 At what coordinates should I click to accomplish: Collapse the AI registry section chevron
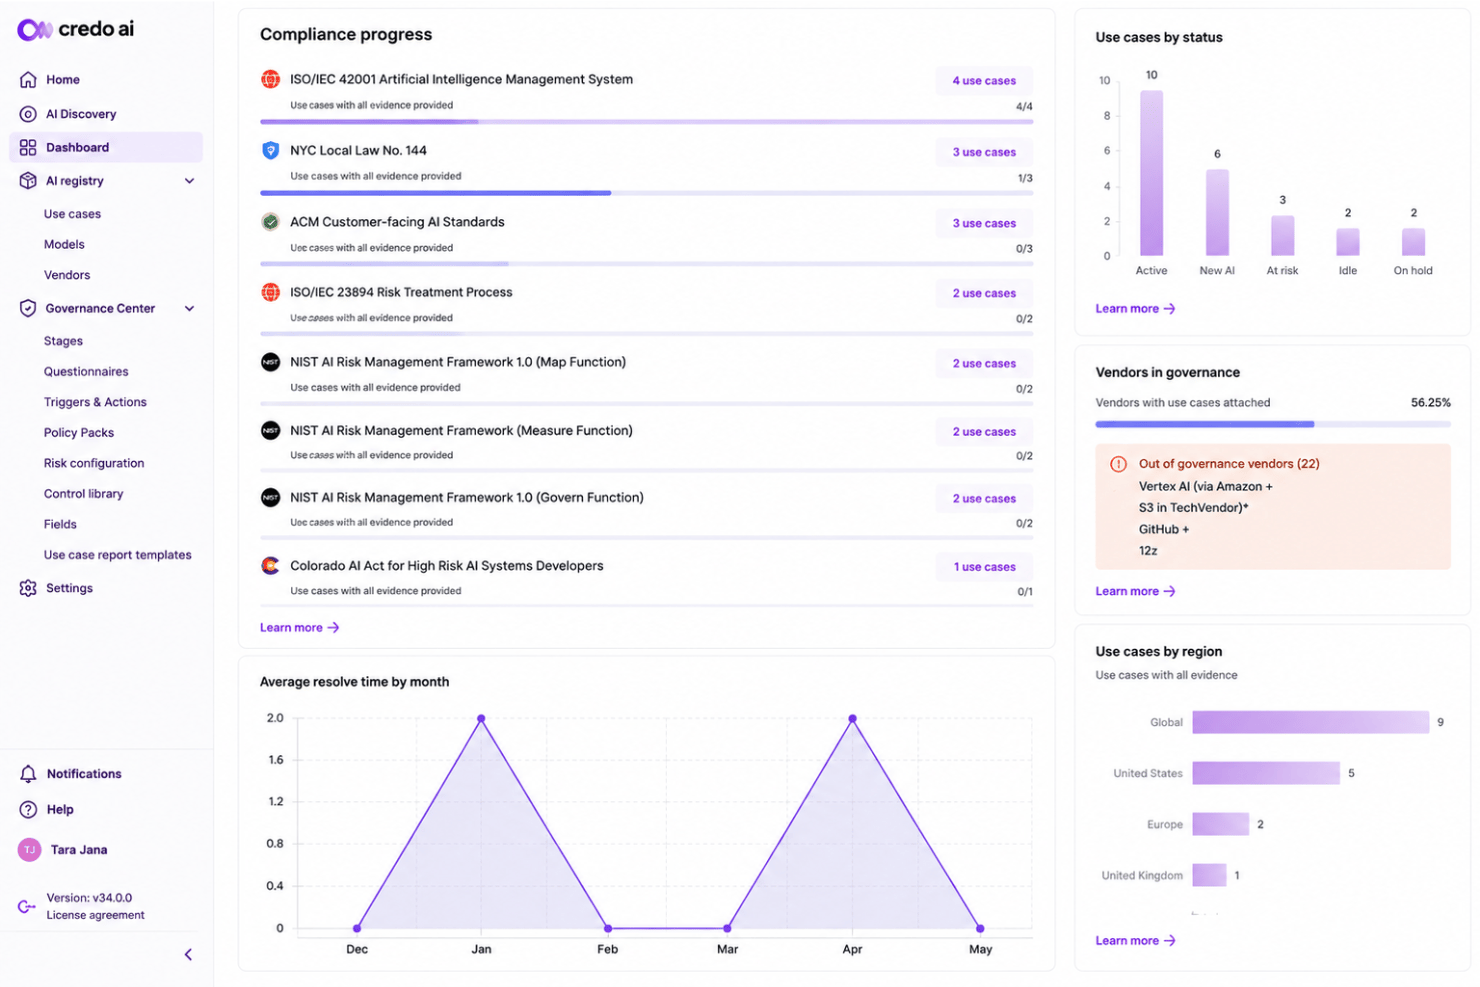click(x=189, y=181)
